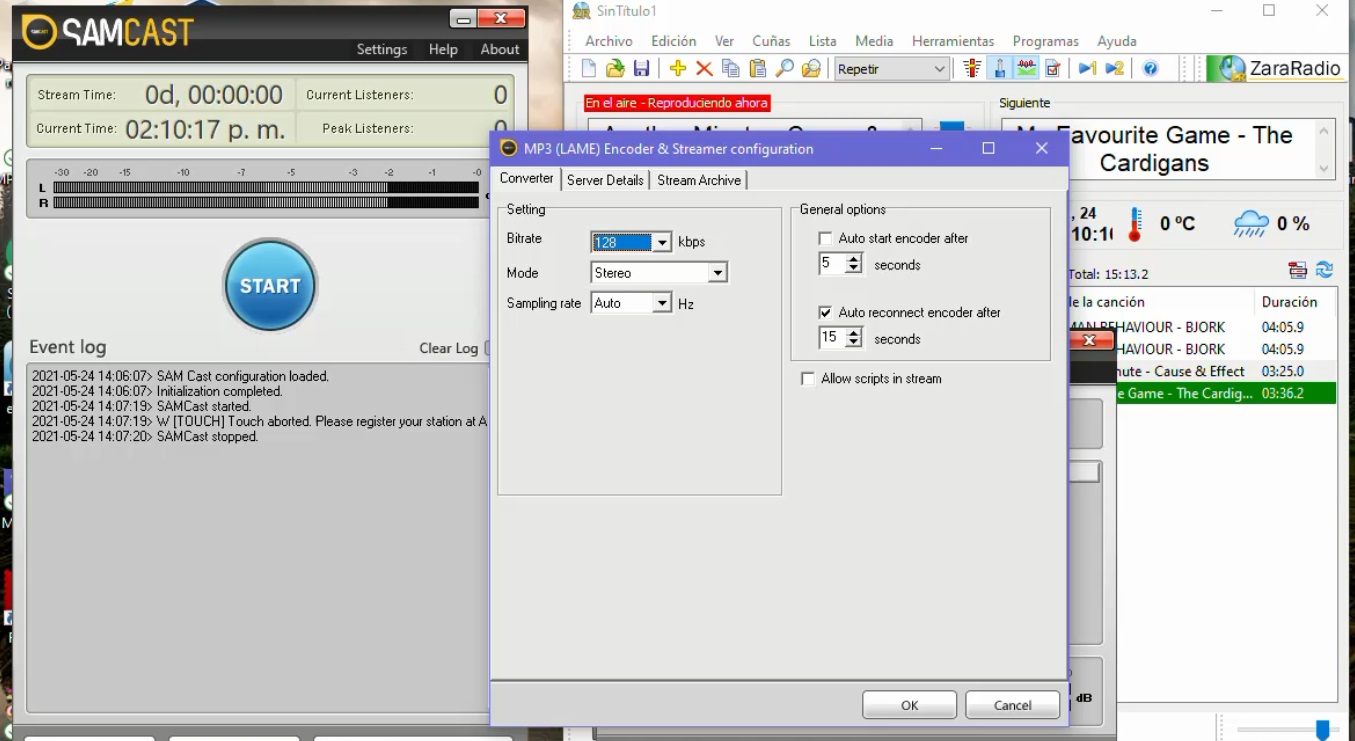Select the highlighted green Cardigans playlist row
The height and width of the screenshot is (741, 1355).
point(1226,393)
